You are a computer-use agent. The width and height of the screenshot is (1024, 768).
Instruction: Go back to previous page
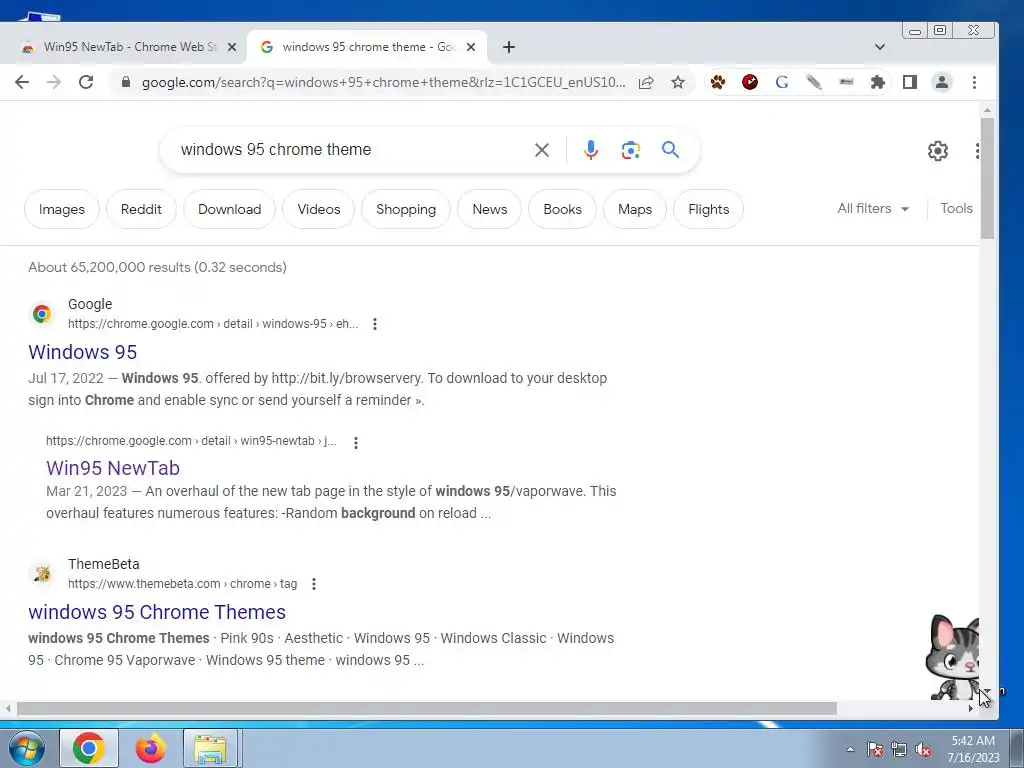pos(22,82)
